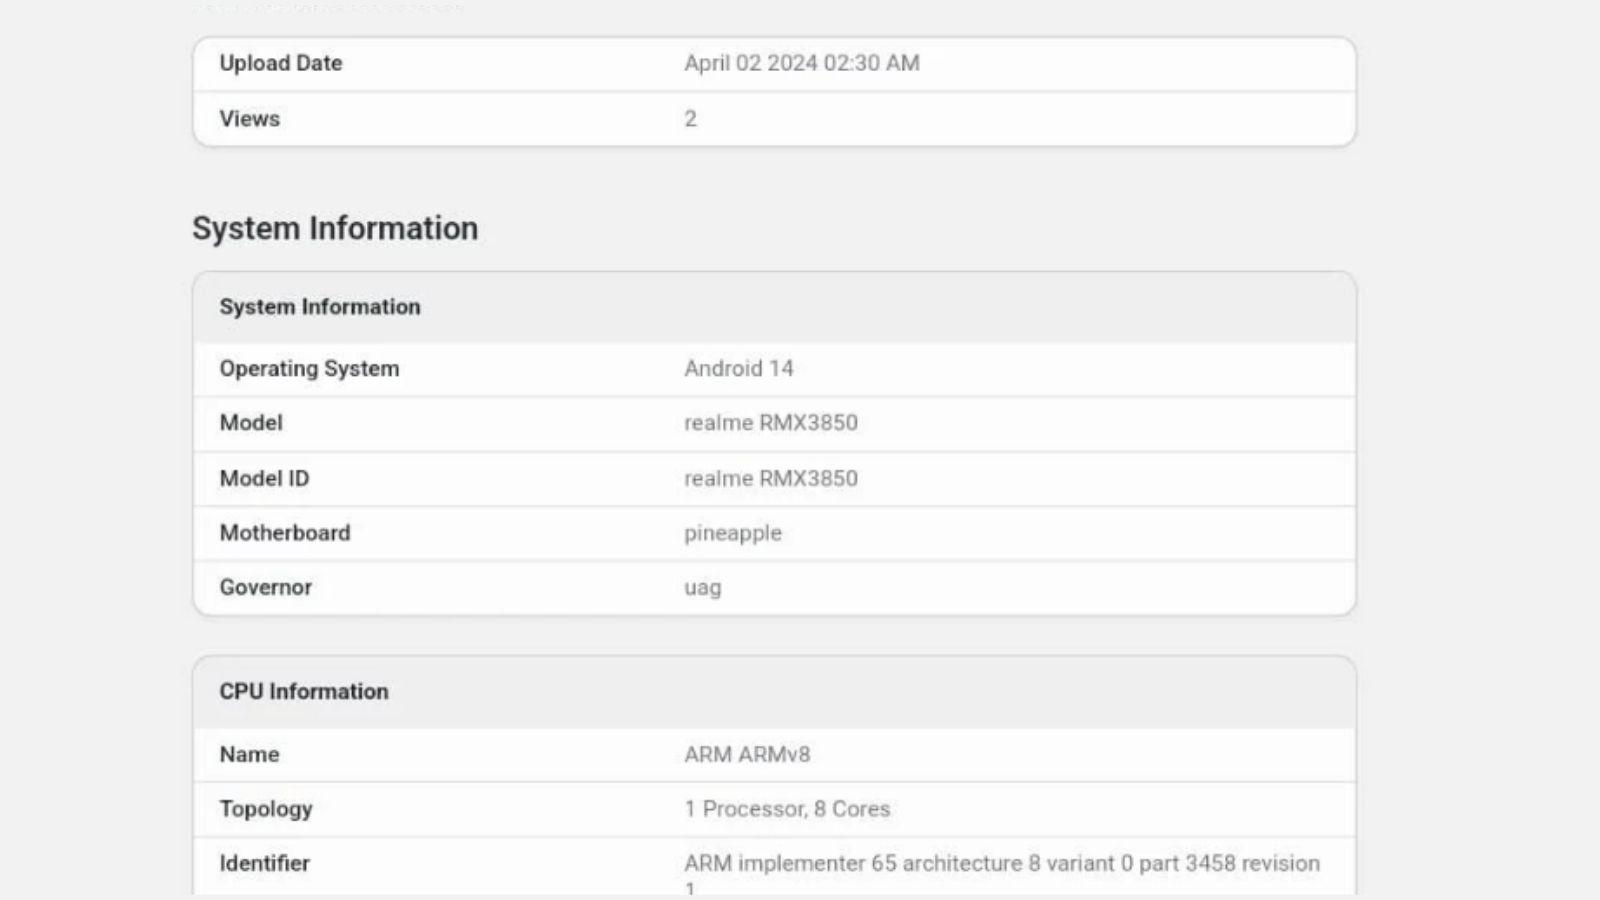
Task: Select the pineapple motherboard value
Action: pyautogui.click(x=732, y=534)
